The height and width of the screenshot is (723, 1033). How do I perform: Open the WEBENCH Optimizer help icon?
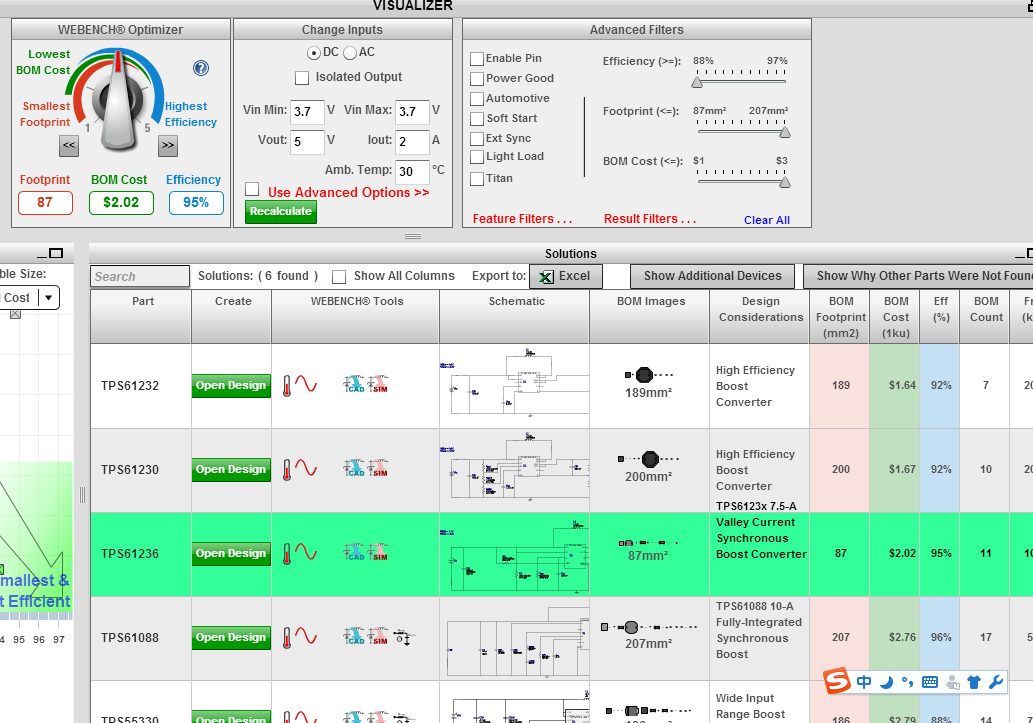click(x=201, y=68)
